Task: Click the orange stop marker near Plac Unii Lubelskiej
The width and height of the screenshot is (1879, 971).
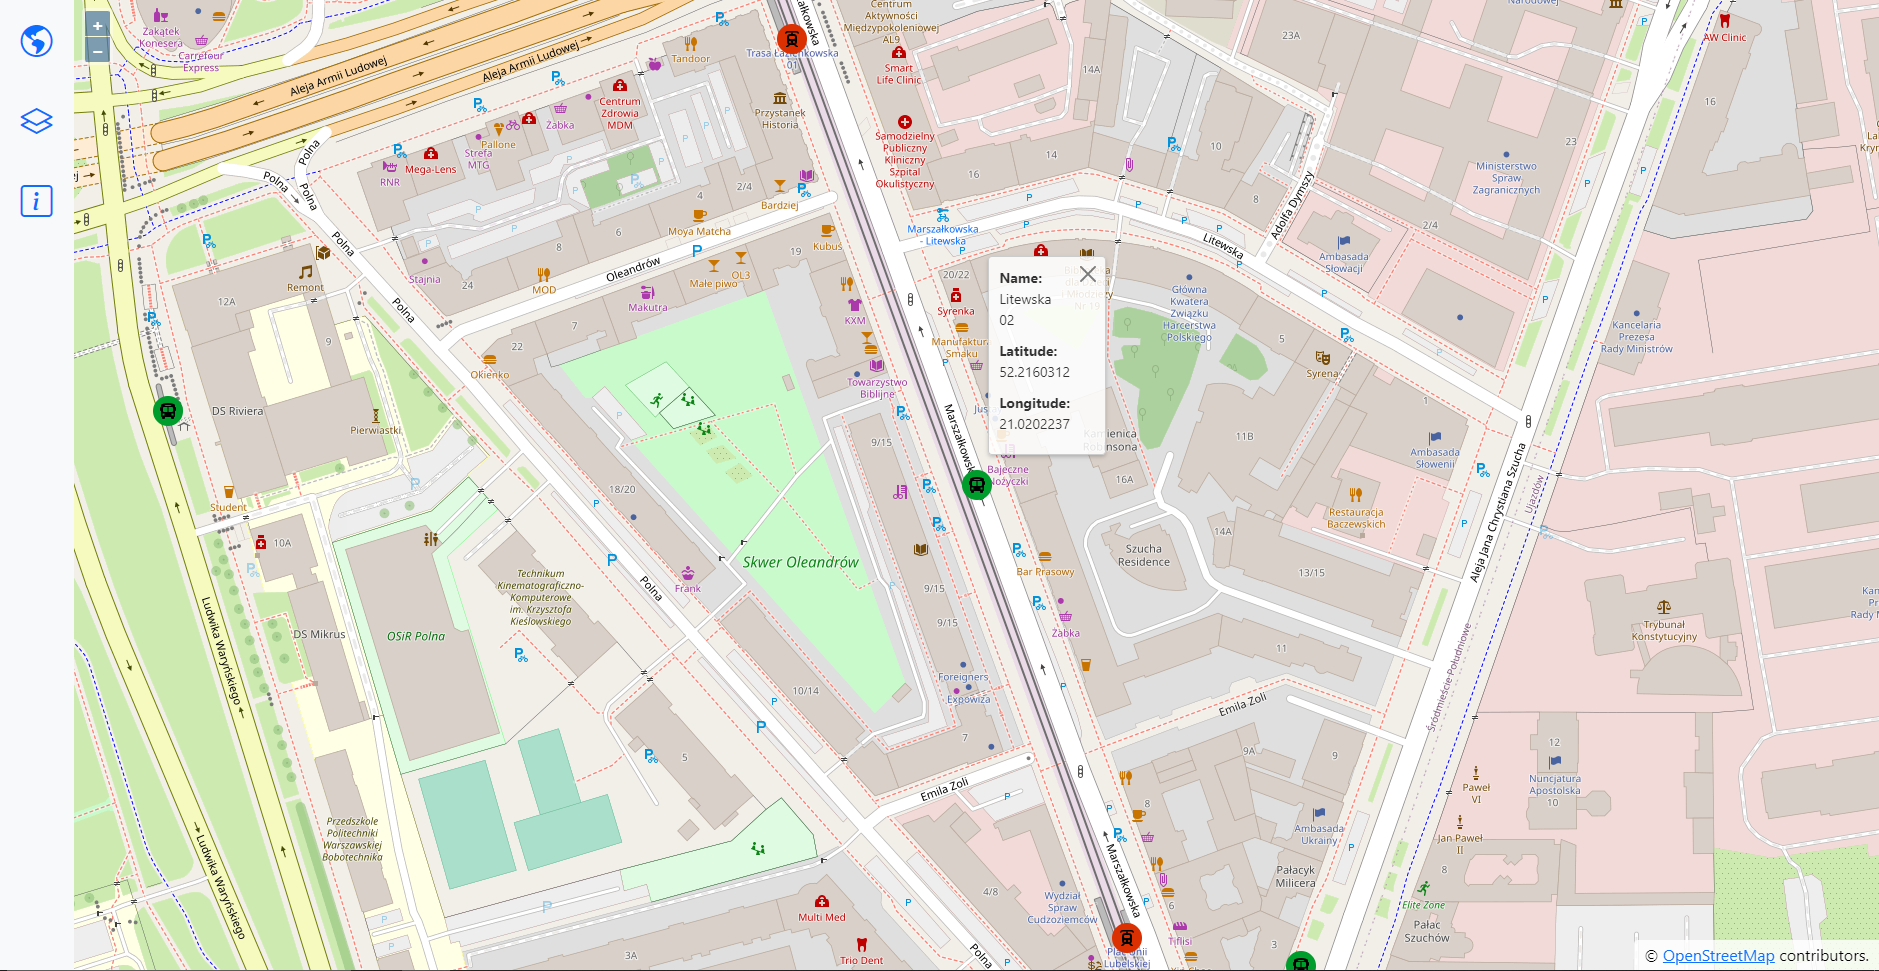Action: [1127, 938]
